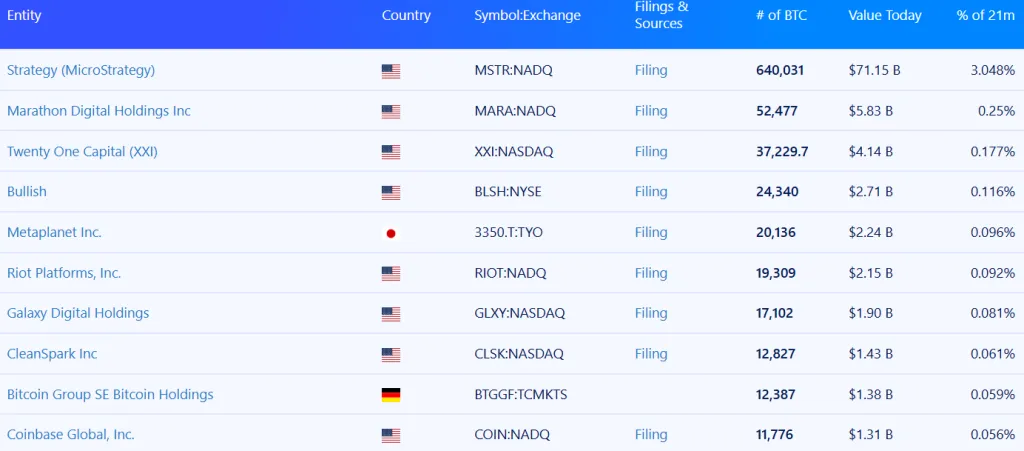Click the Japan flag next to Metaplanet Inc.
This screenshot has width=1024, height=451.
pyautogui.click(x=390, y=233)
